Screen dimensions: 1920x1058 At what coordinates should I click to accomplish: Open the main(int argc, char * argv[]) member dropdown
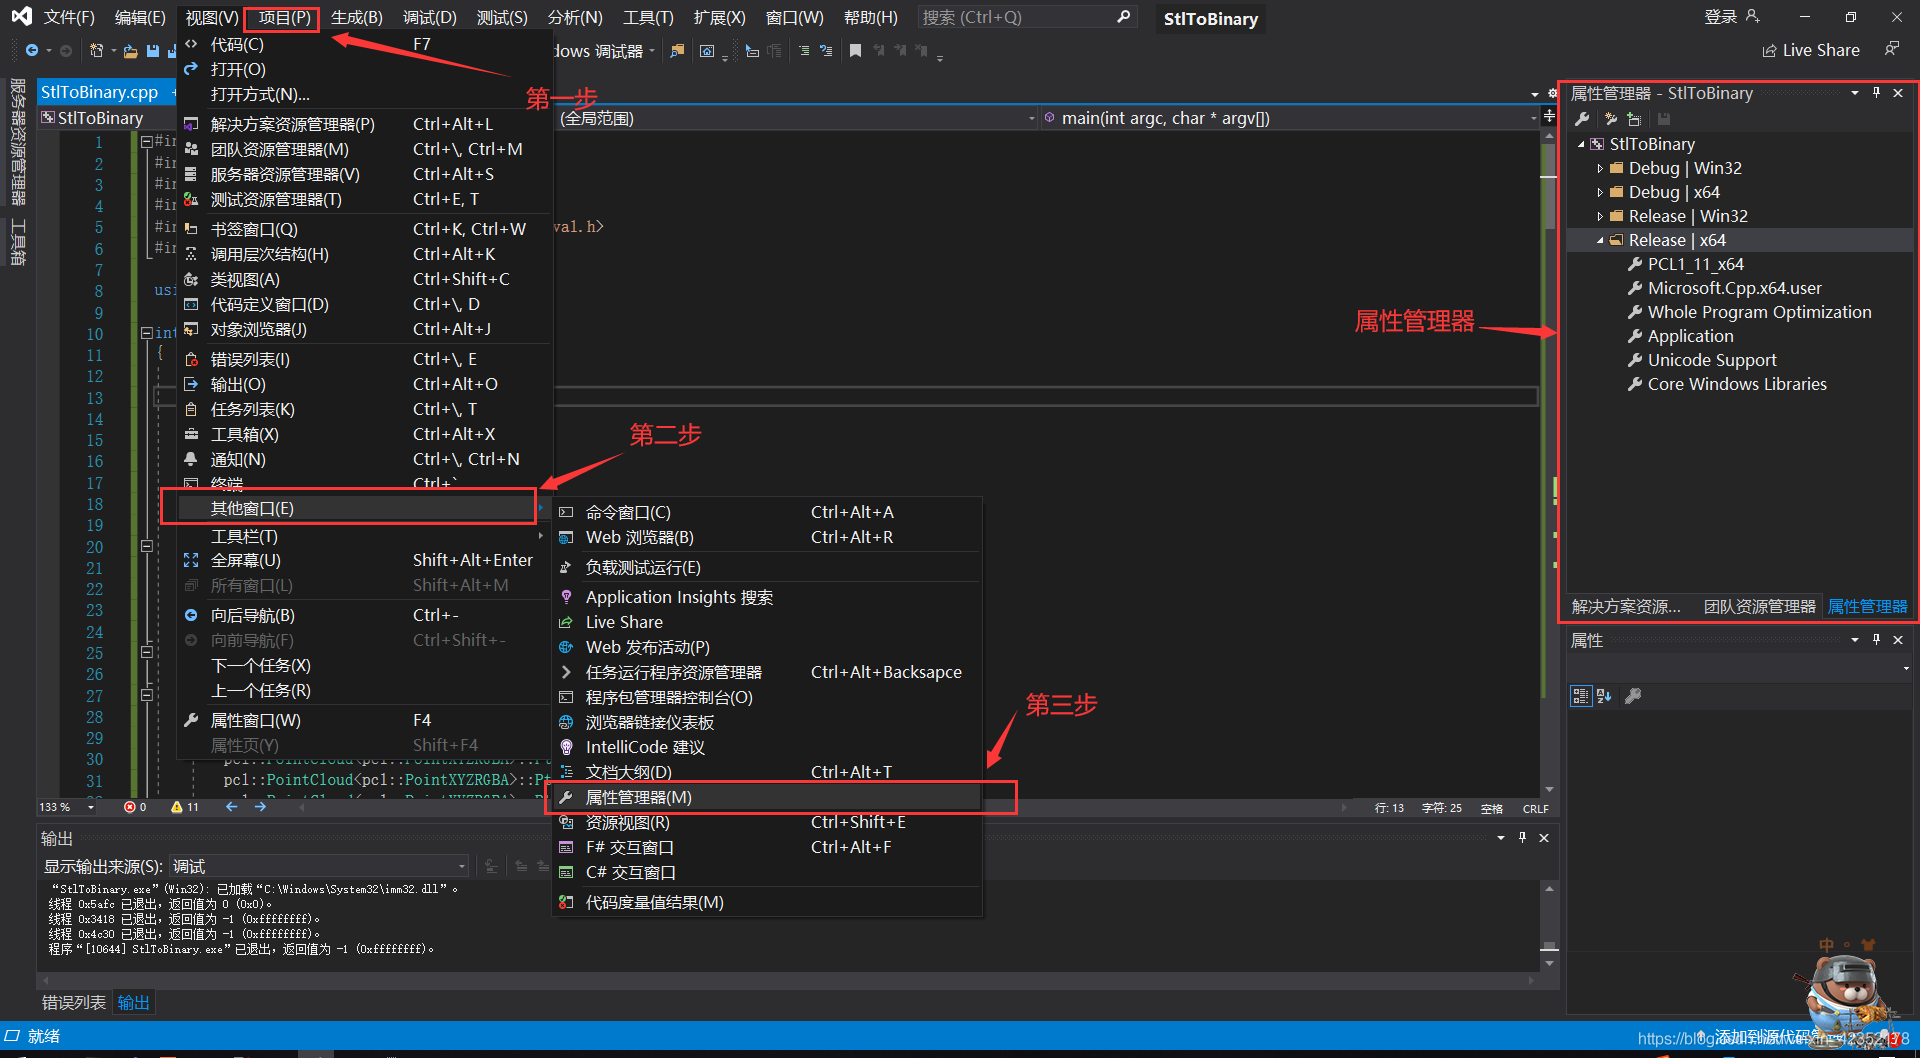pos(1290,118)
